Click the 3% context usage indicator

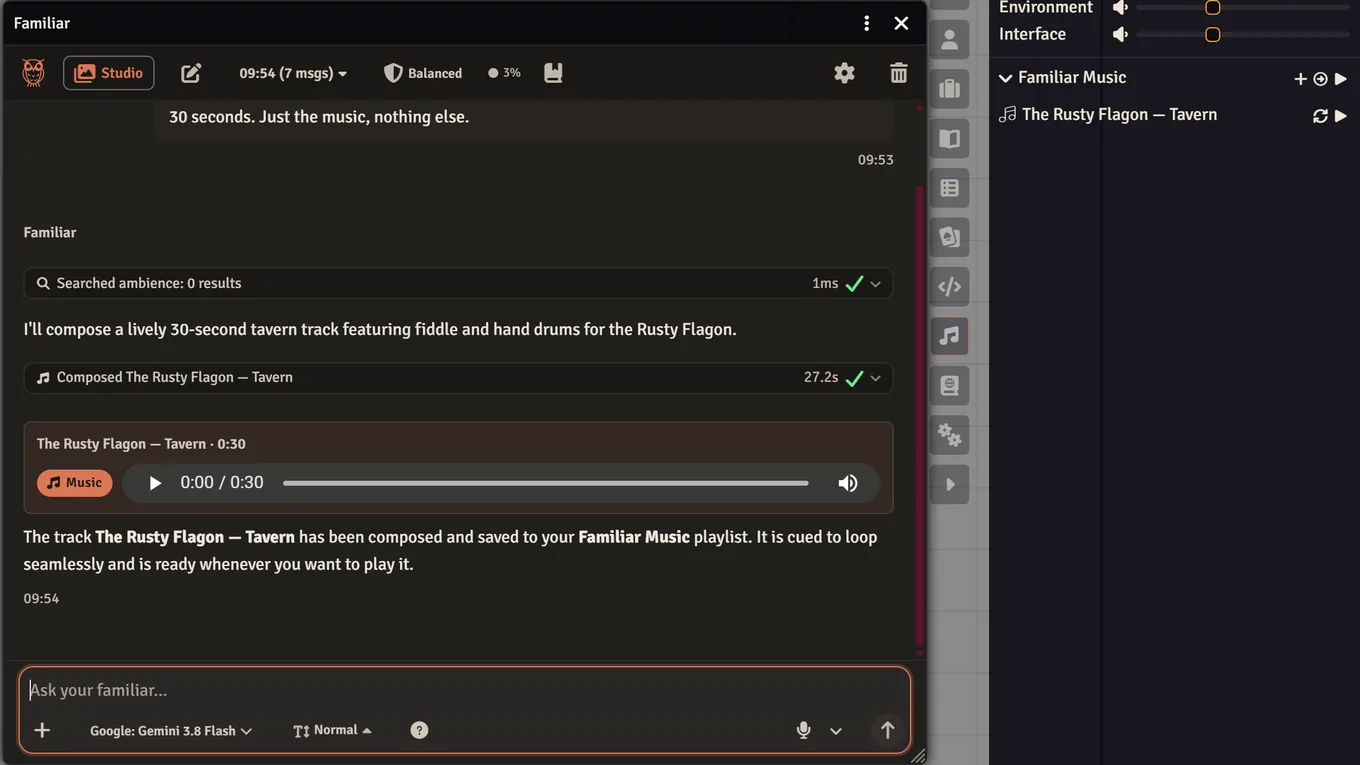pyautogui.click(x=504, y=73)
